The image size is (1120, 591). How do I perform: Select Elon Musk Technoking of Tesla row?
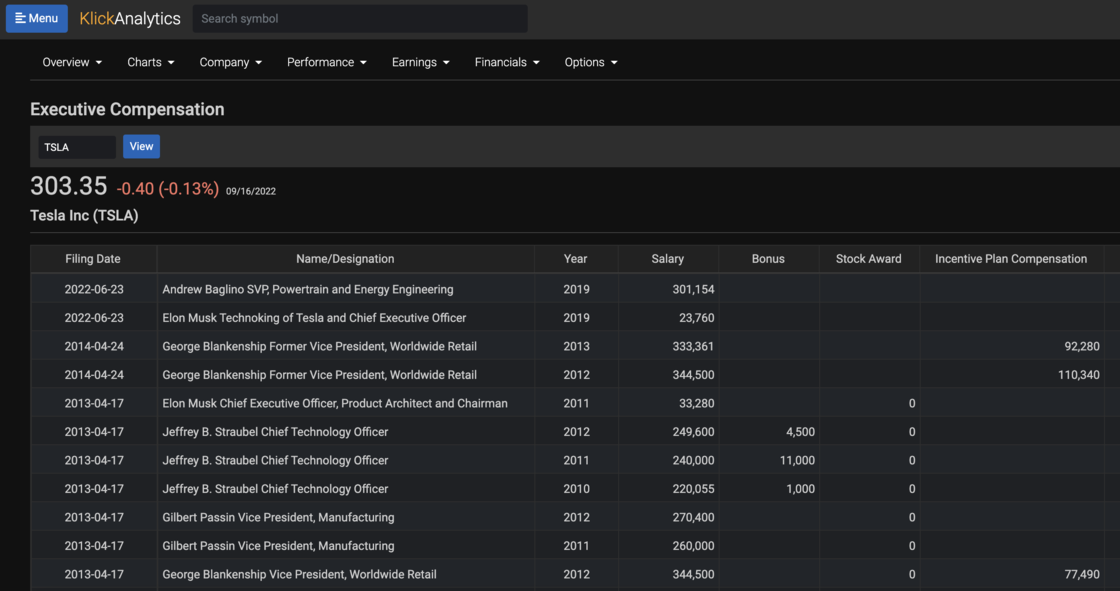coord(575,318)
